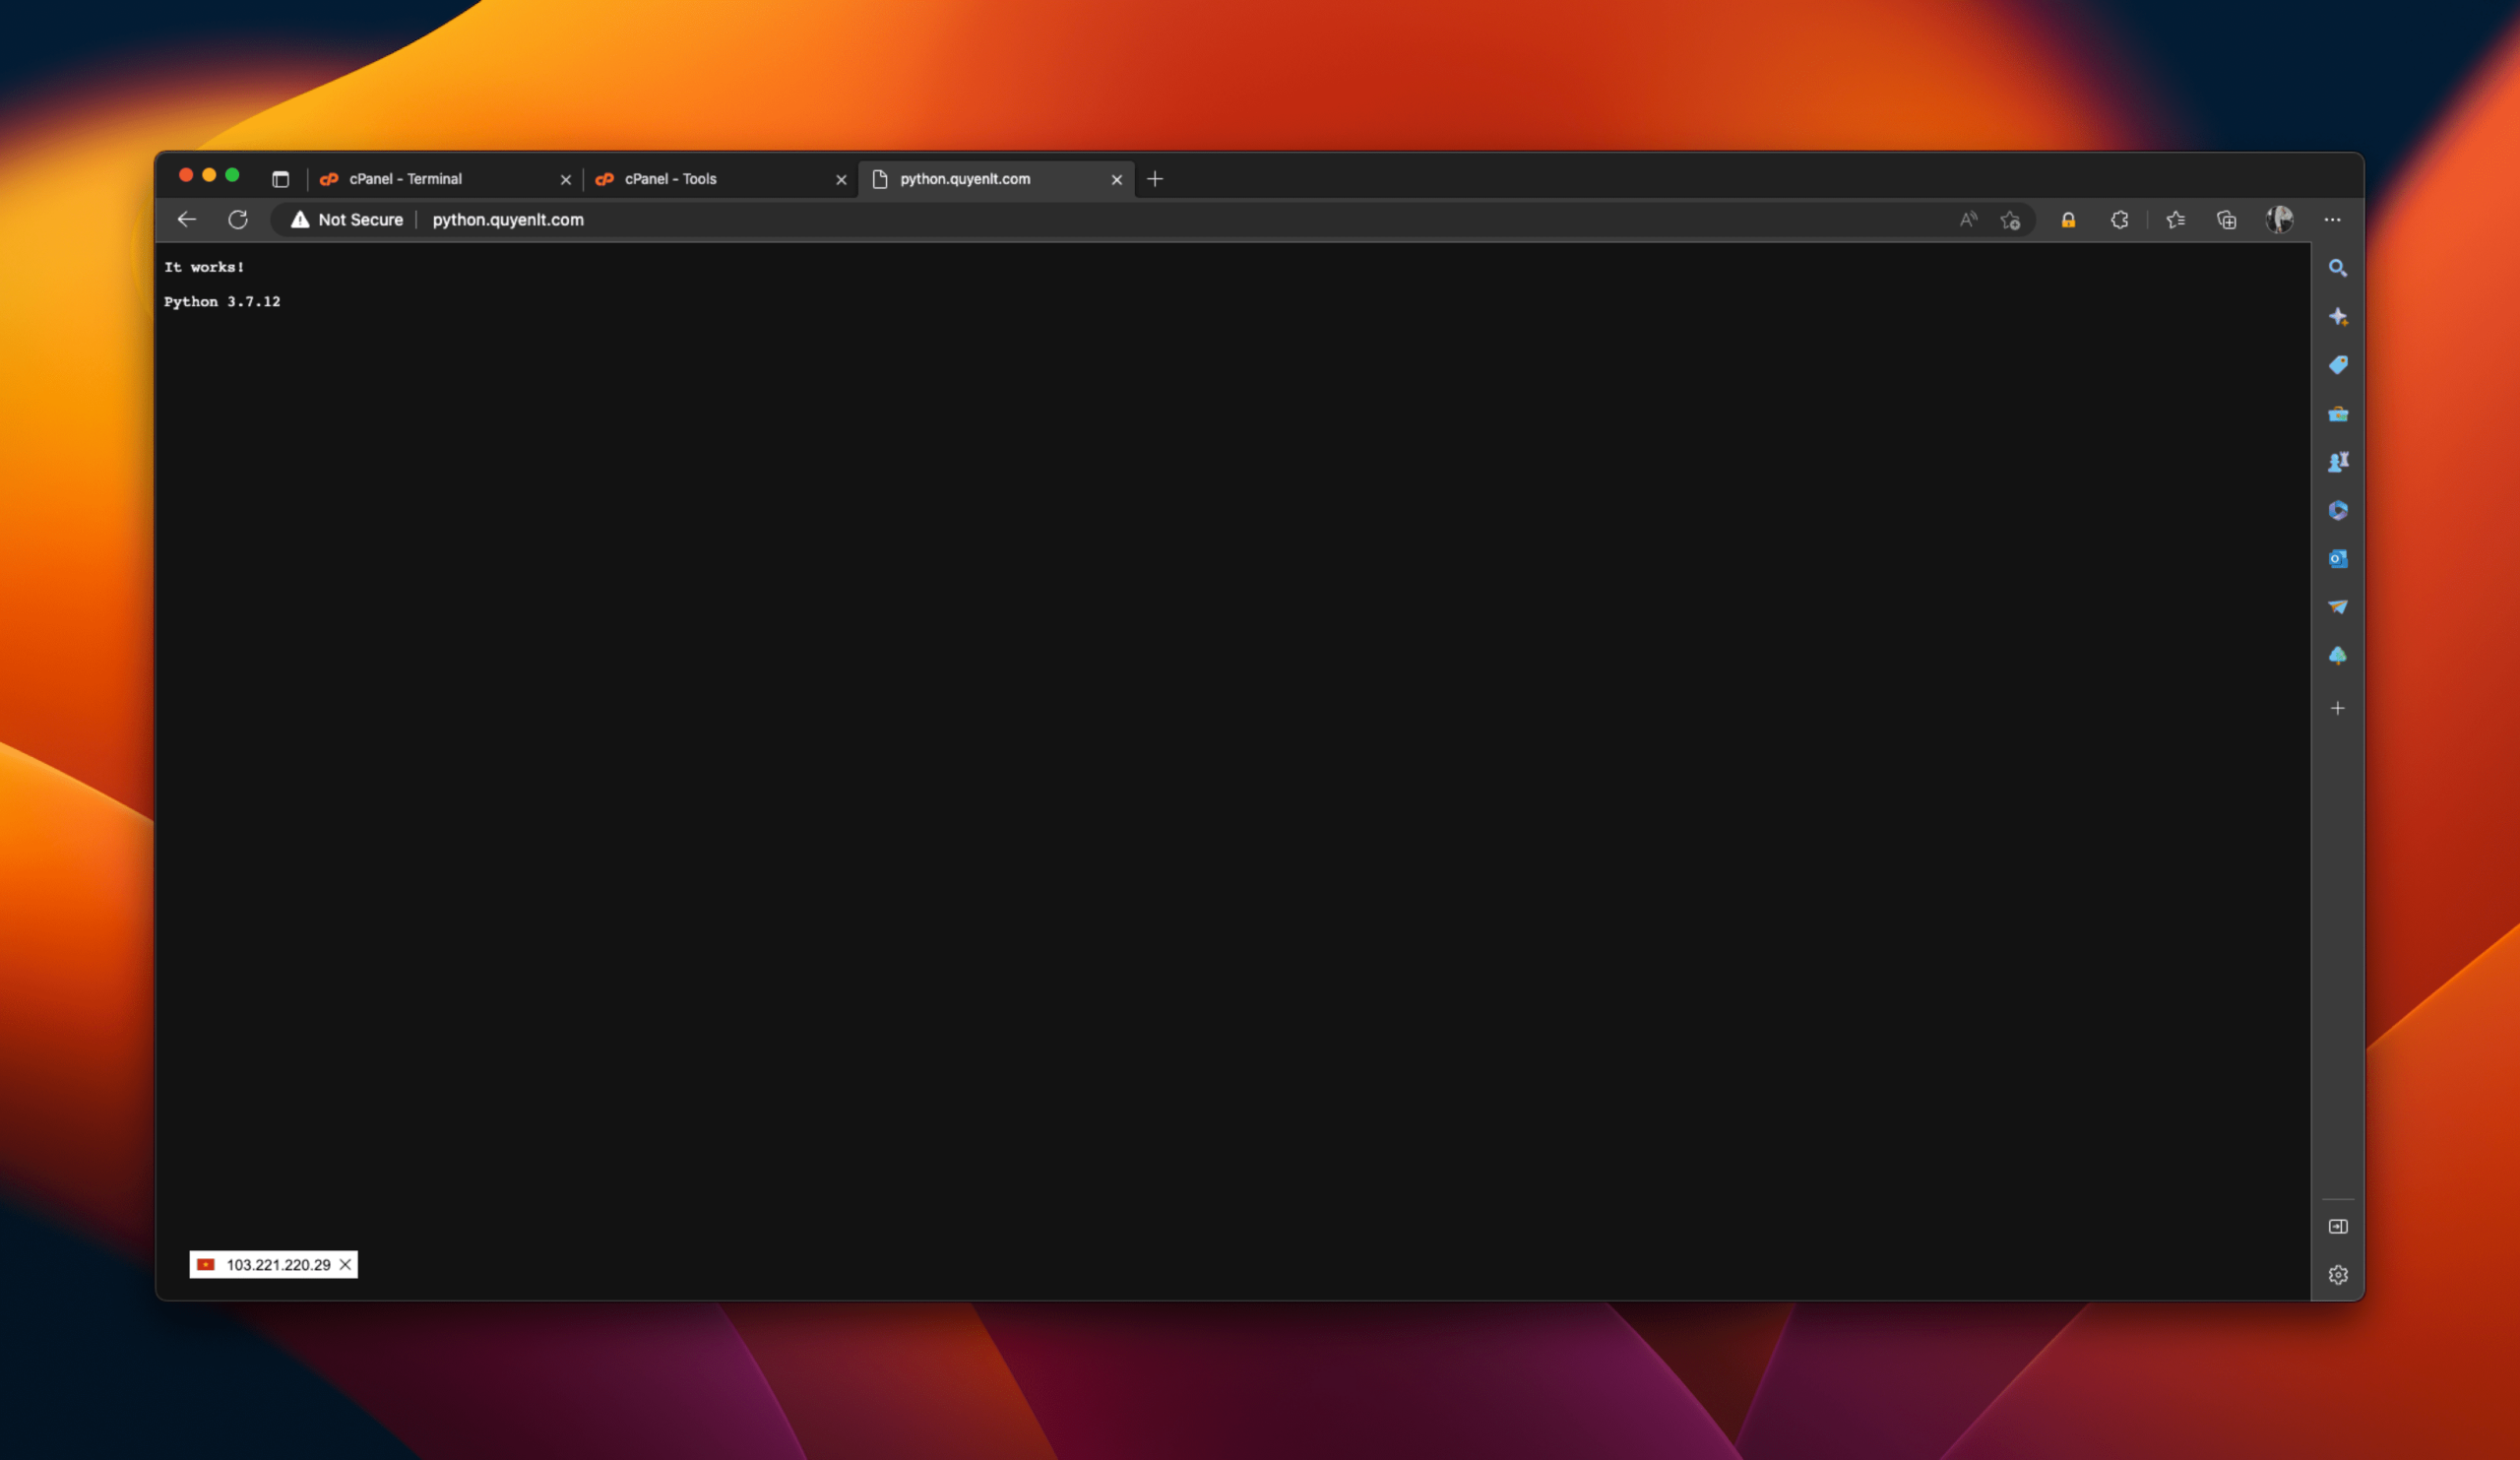Switch to the cPanel - Terminal tab

[x=444, y=179]
